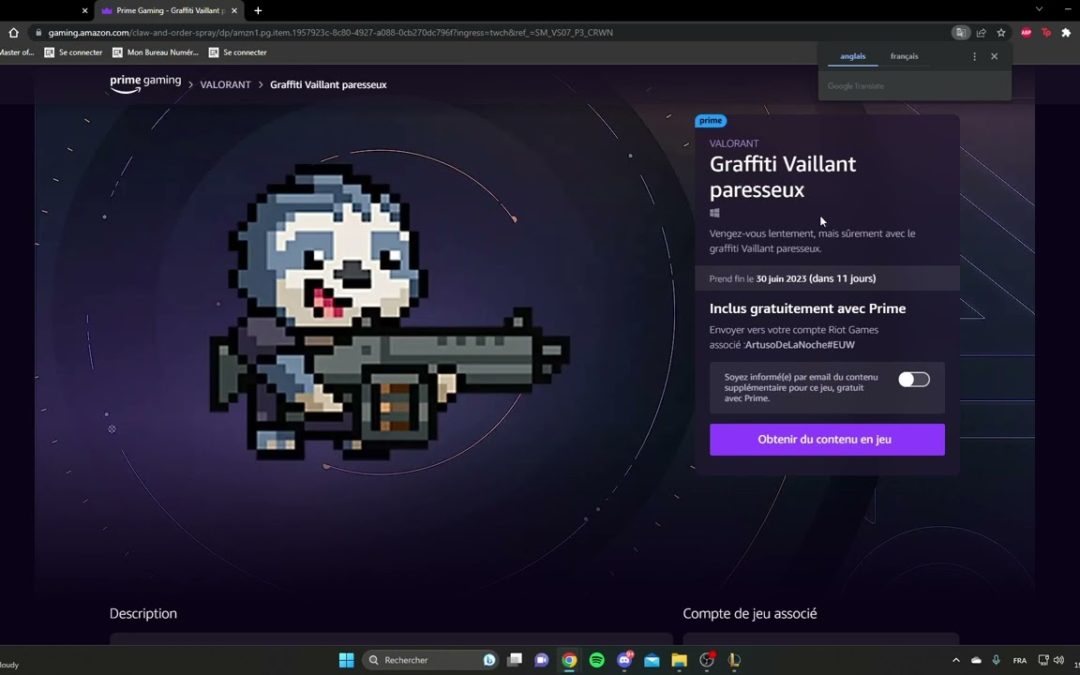The image size is (1080, 675).
Task: Switch translation to anglais tab
Action: click(x=853, y=56)
